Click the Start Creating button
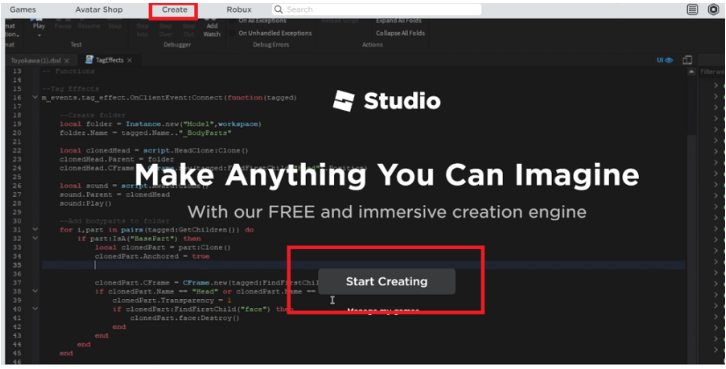 click(387, 281)
